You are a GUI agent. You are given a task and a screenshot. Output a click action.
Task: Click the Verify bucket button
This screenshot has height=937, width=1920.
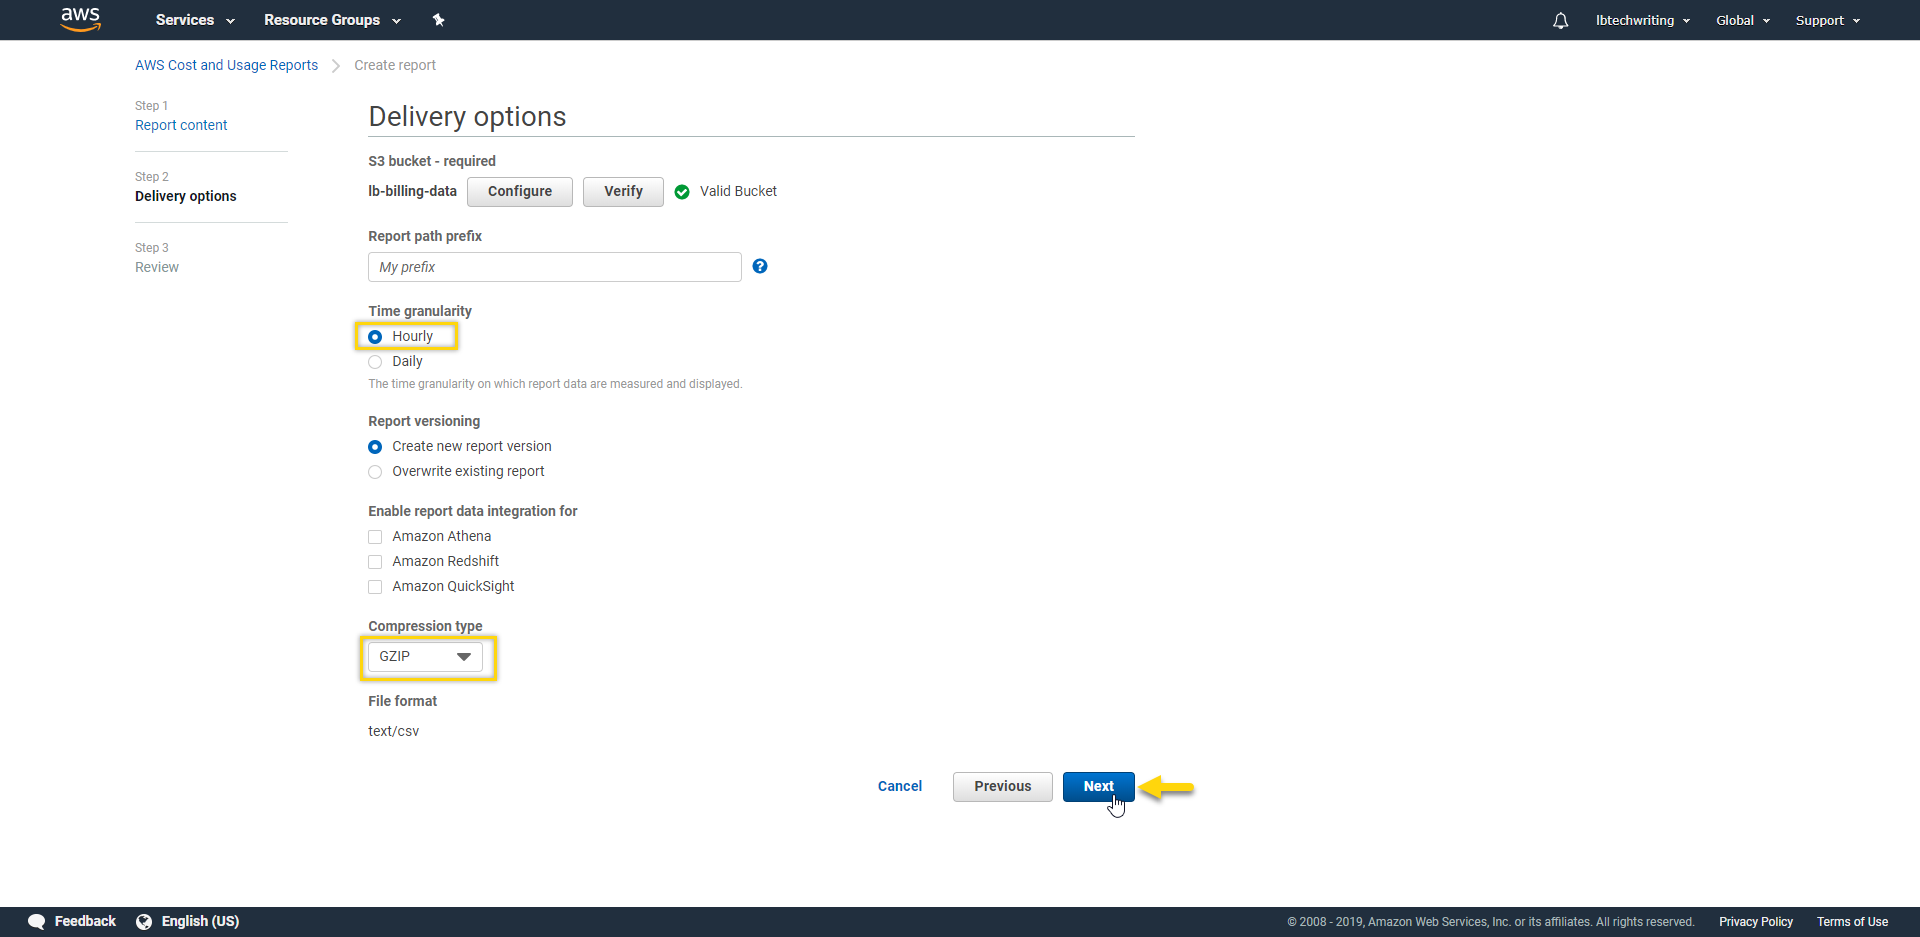623,192
